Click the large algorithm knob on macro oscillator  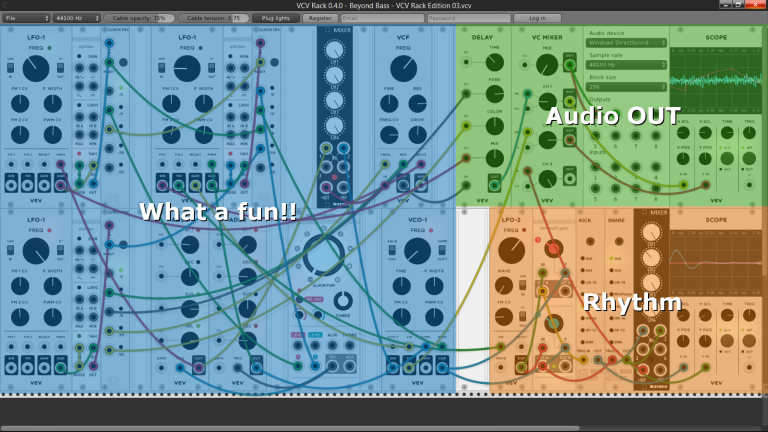click(323, 256)
